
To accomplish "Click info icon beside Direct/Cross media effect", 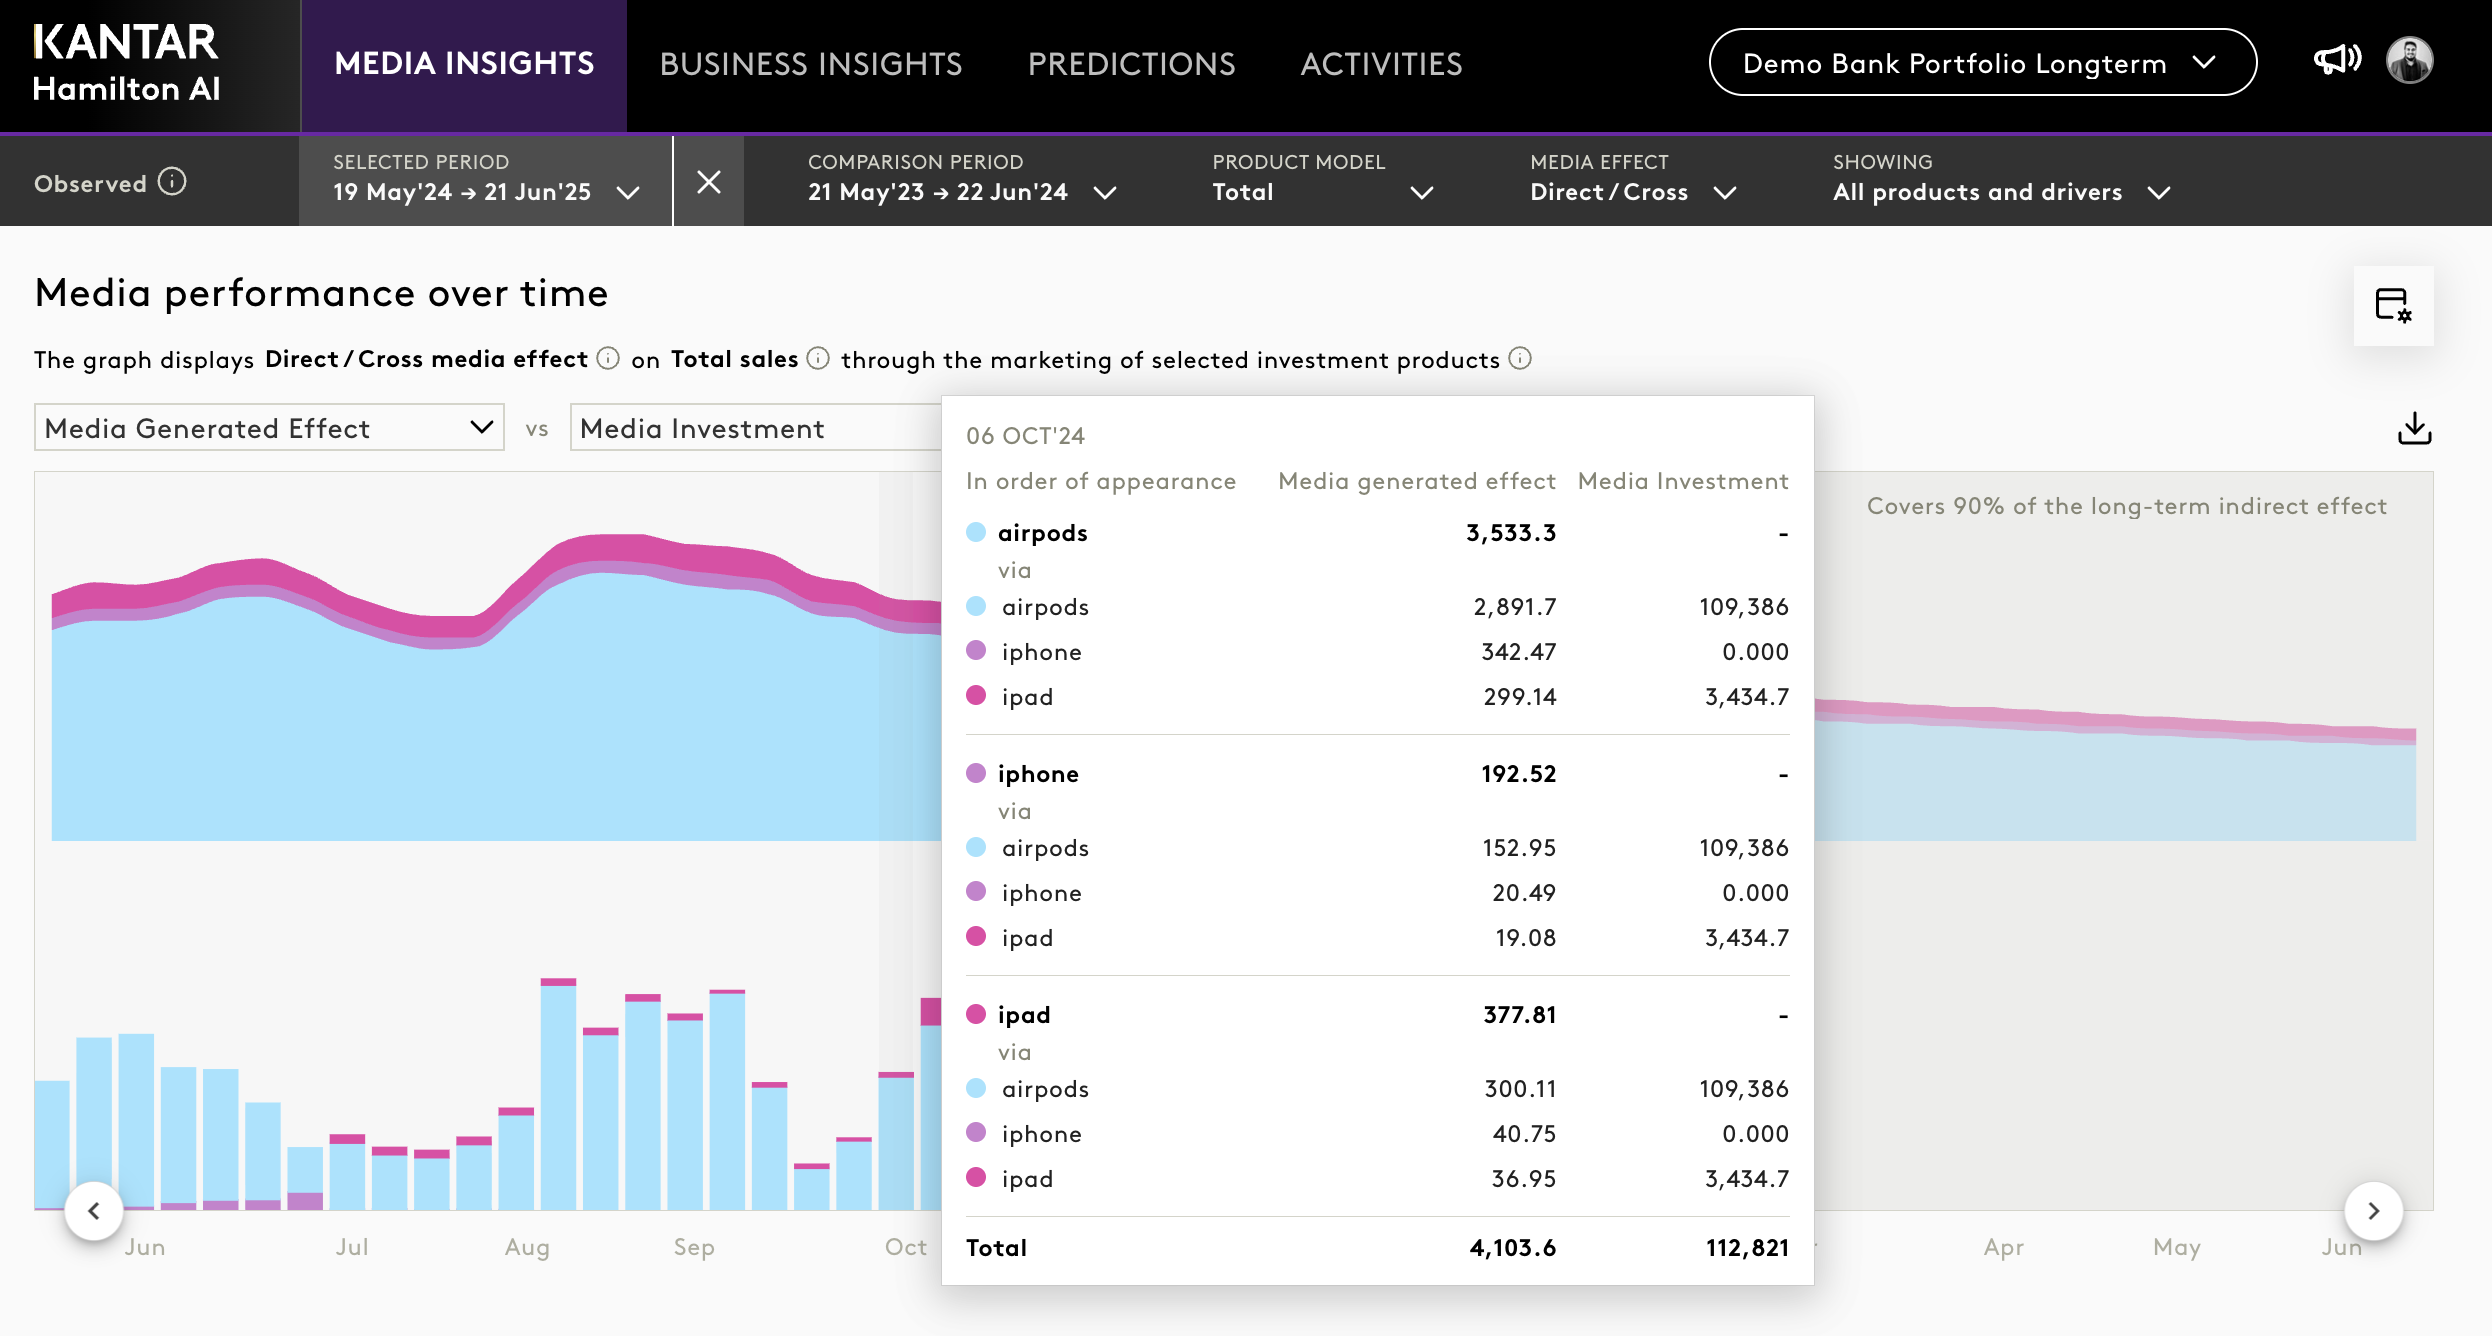I will pyautogui.click(x=608, y=358).
